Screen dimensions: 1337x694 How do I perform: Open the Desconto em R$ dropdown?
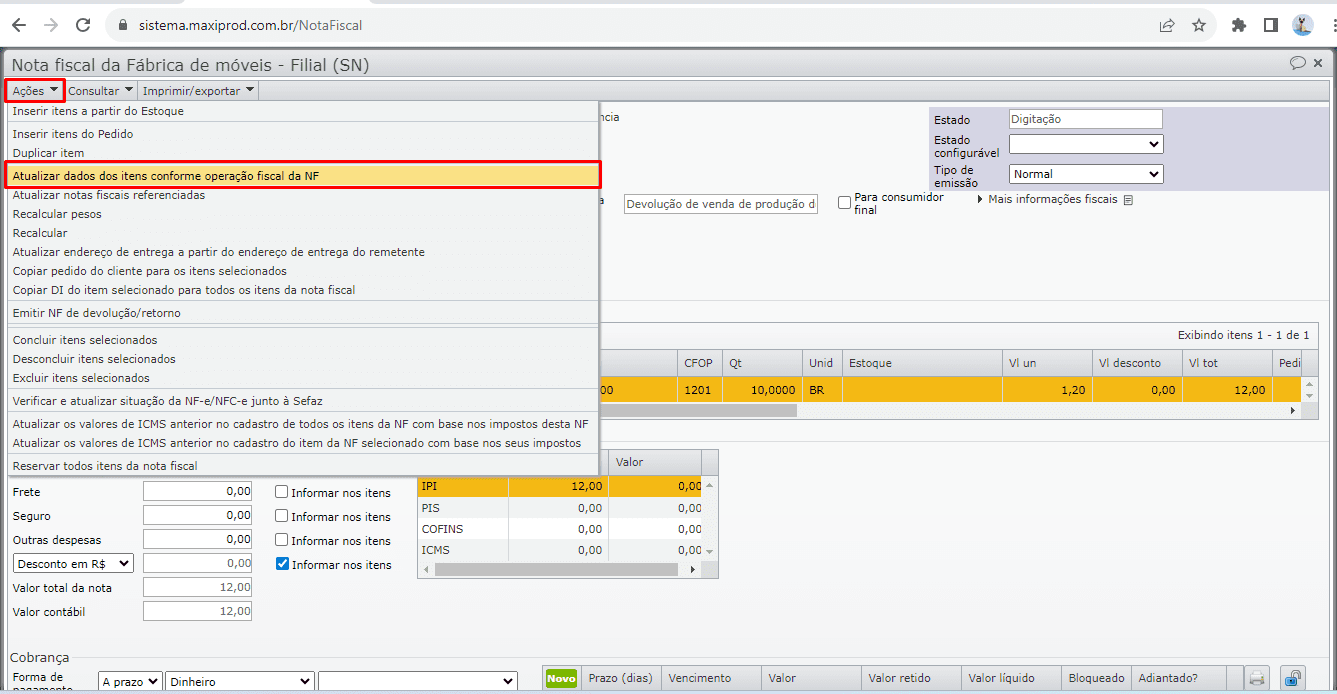tap(73, 564)
